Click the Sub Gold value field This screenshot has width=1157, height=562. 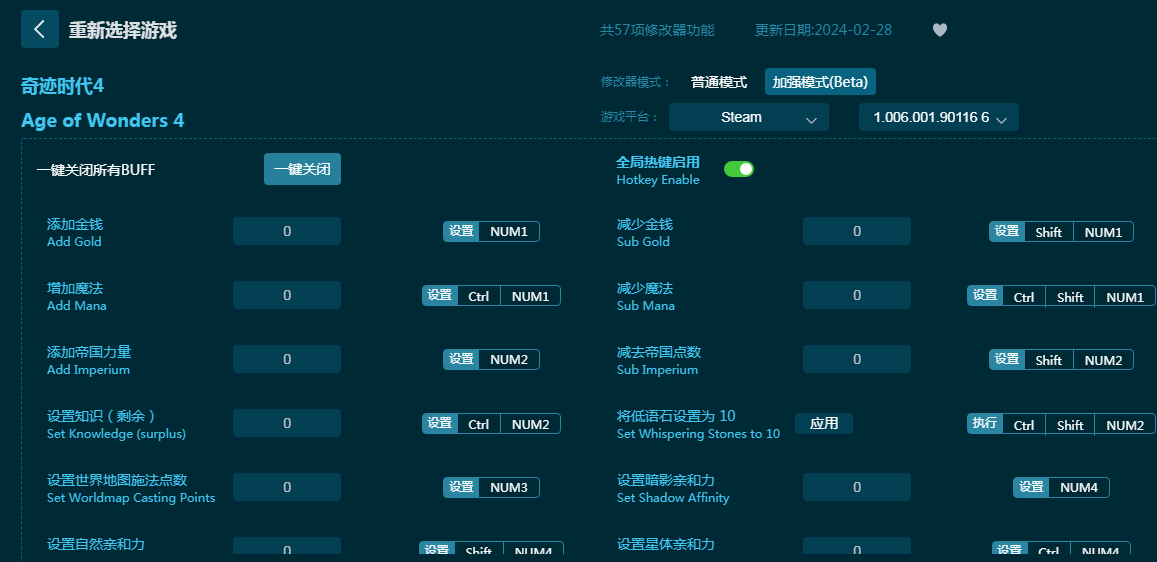click(x=857, y=231)
